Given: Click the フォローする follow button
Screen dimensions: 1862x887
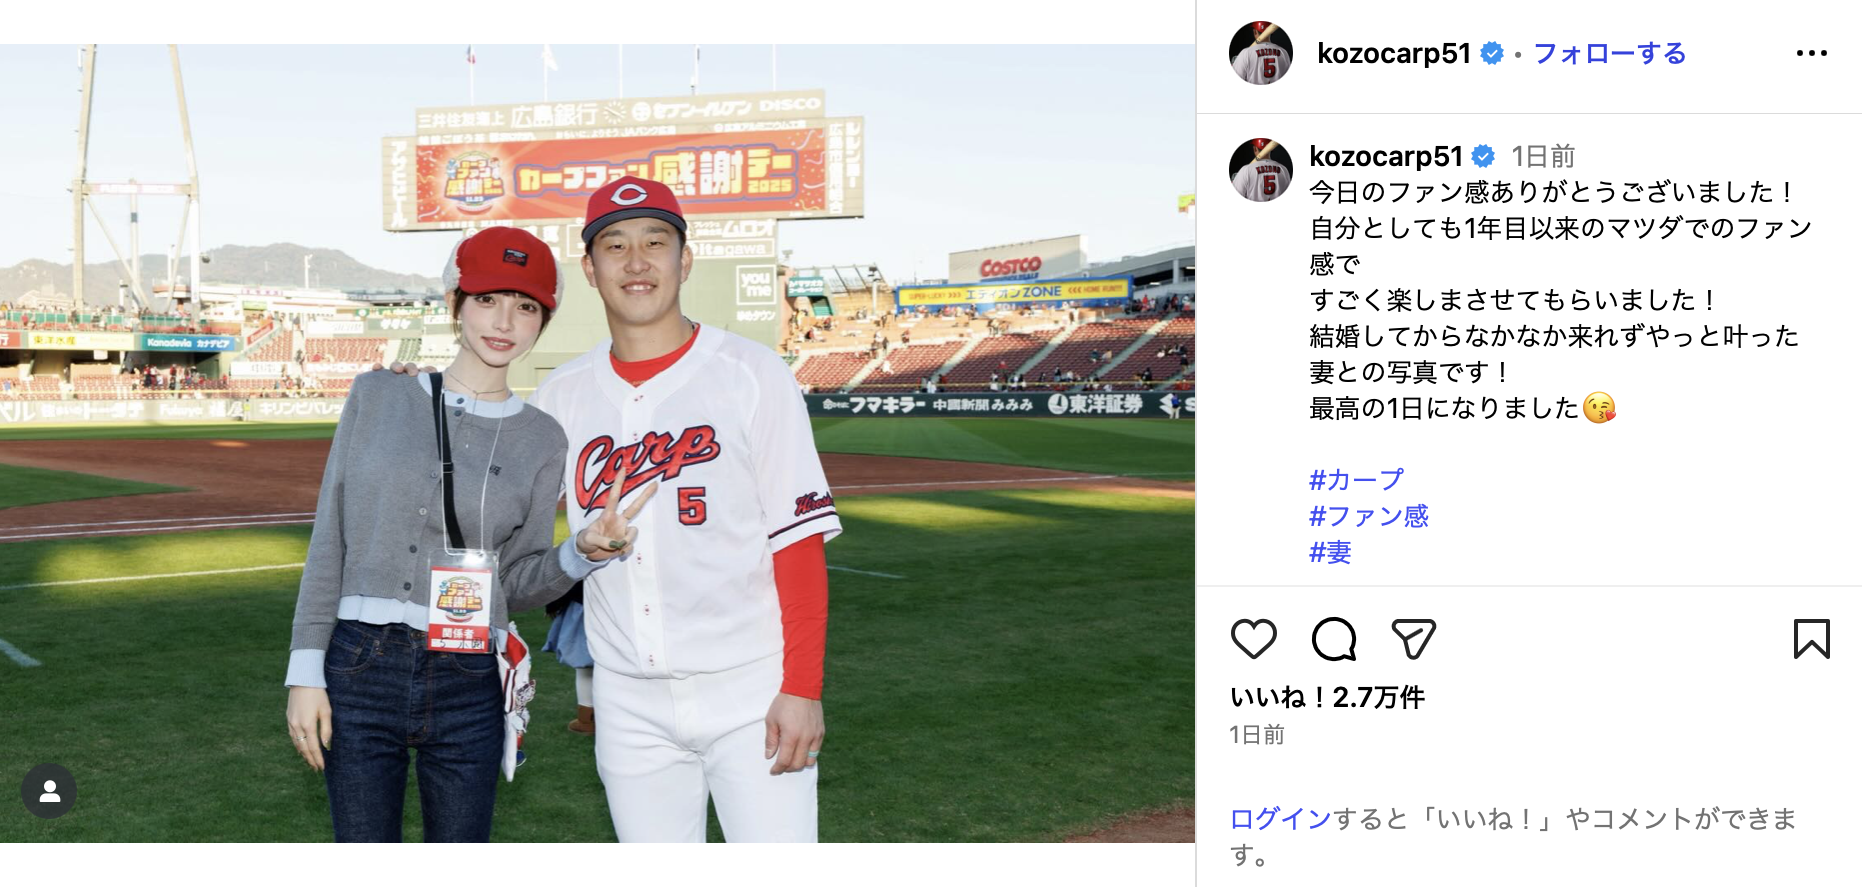Looking at the screenshot, I should pyautogui.click(x=1609, y=53).
